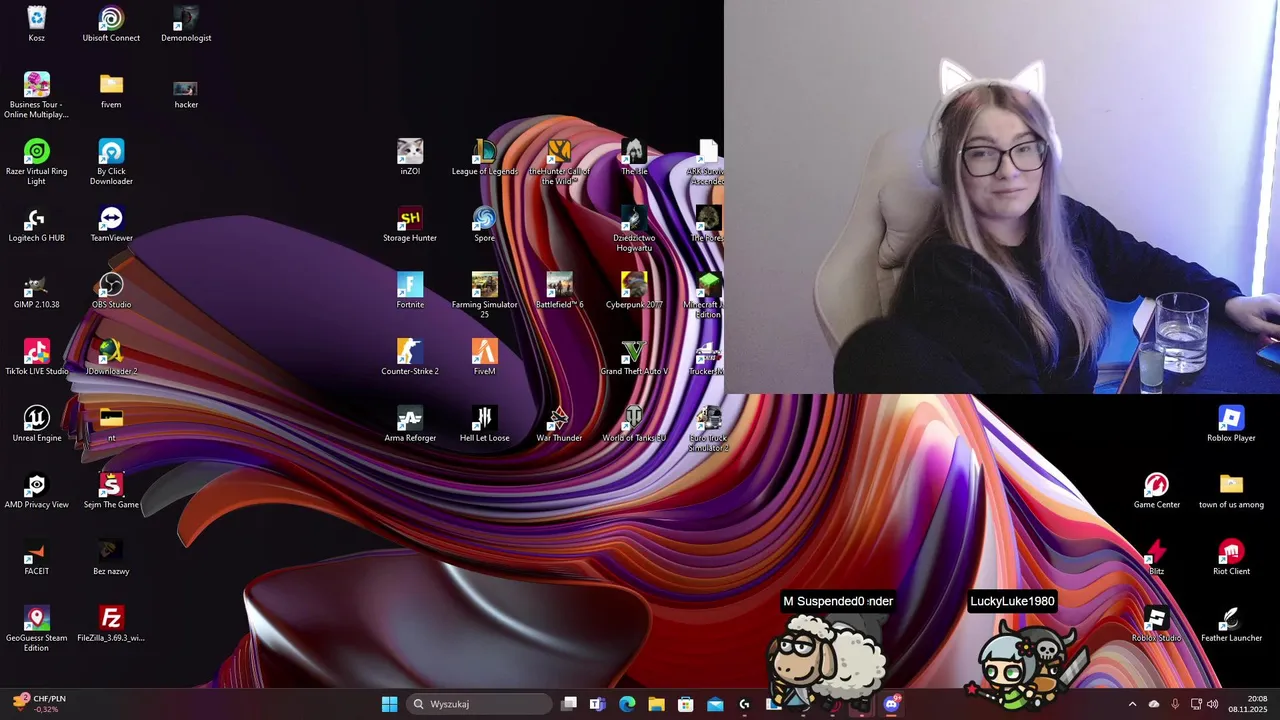The width and height of the screenshot is (1280, 720).
Task: Launch Ubisoft Connect from the desktop
Action: point(111,24)
